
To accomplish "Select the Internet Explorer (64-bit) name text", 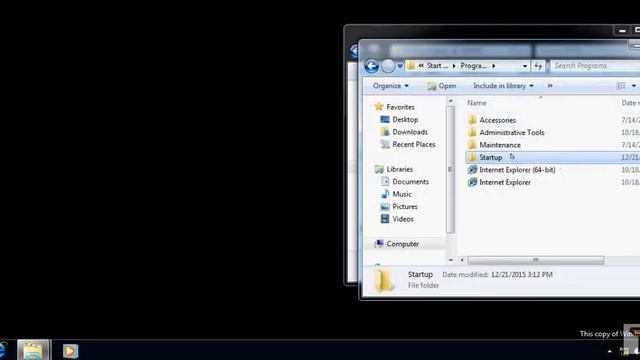I will [517, 170].
